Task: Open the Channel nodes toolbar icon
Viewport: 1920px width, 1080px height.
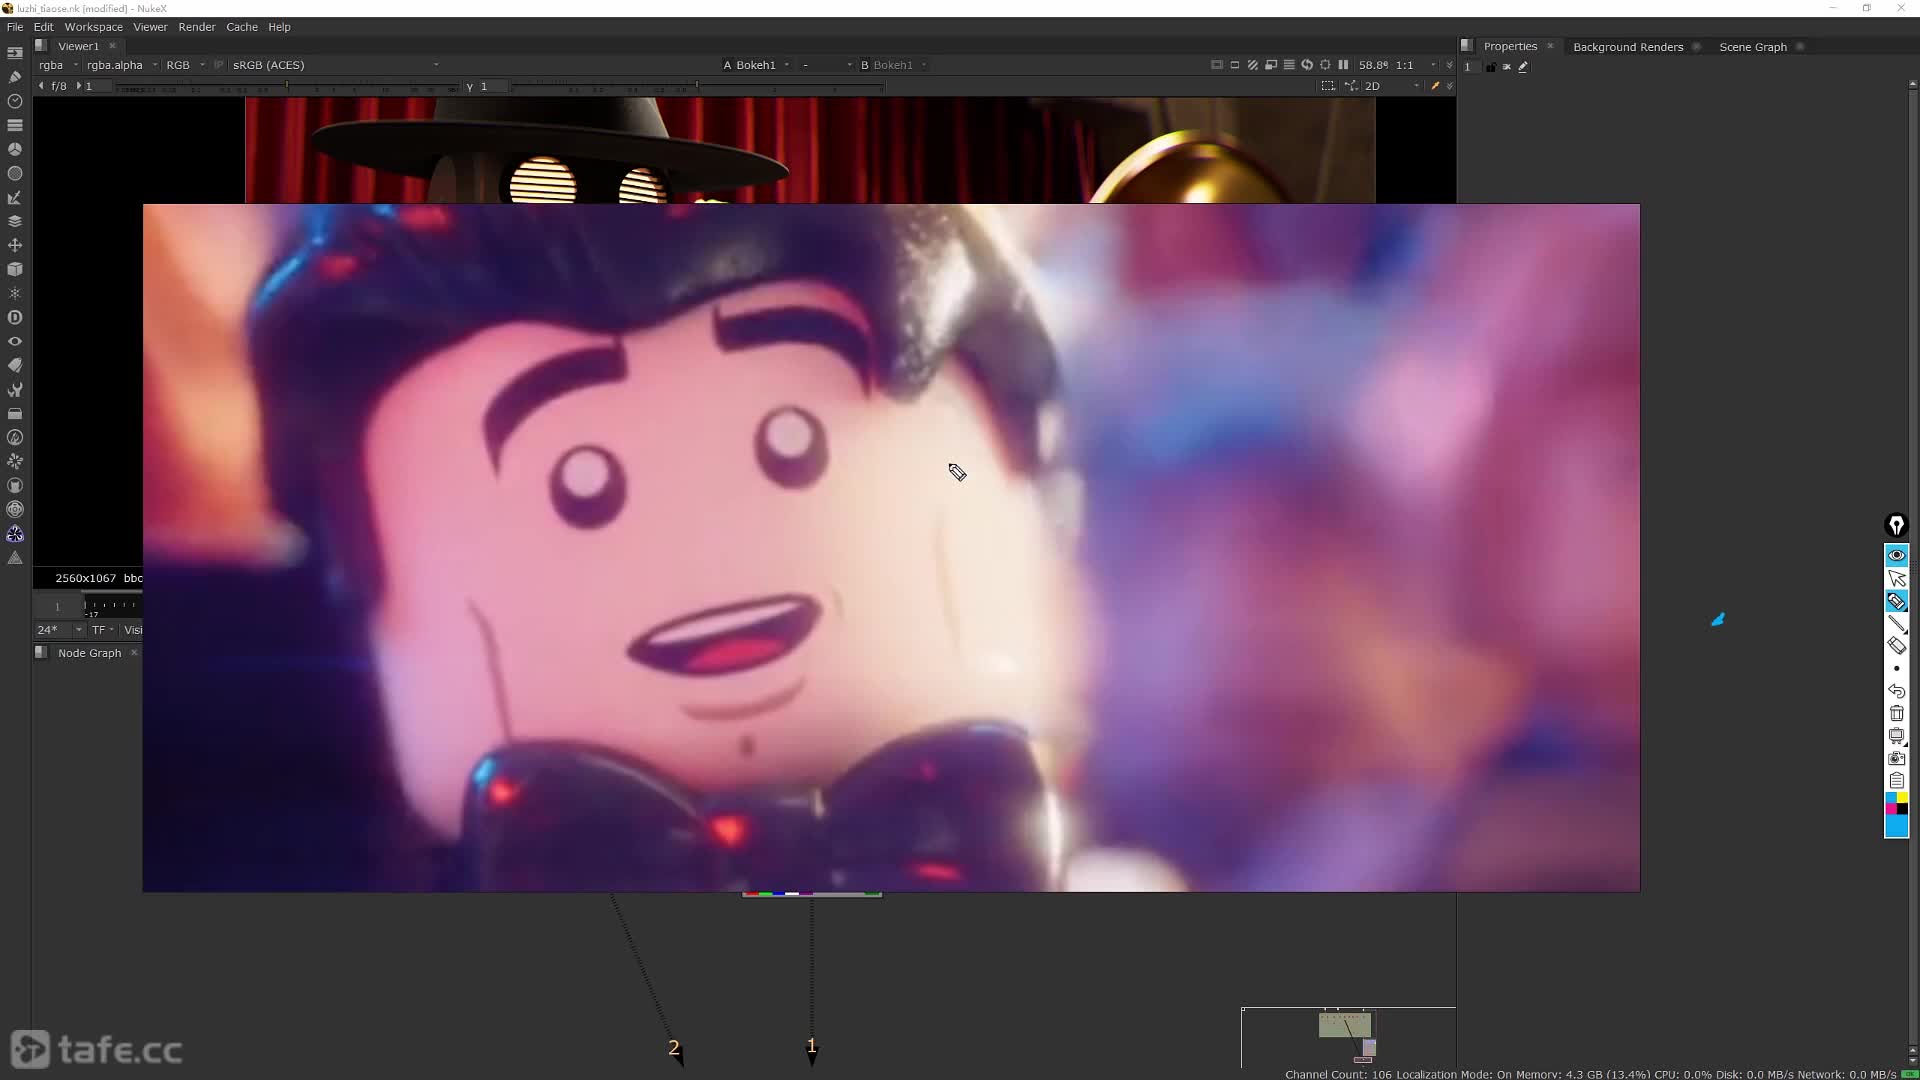Action: (x=15, y=125)
